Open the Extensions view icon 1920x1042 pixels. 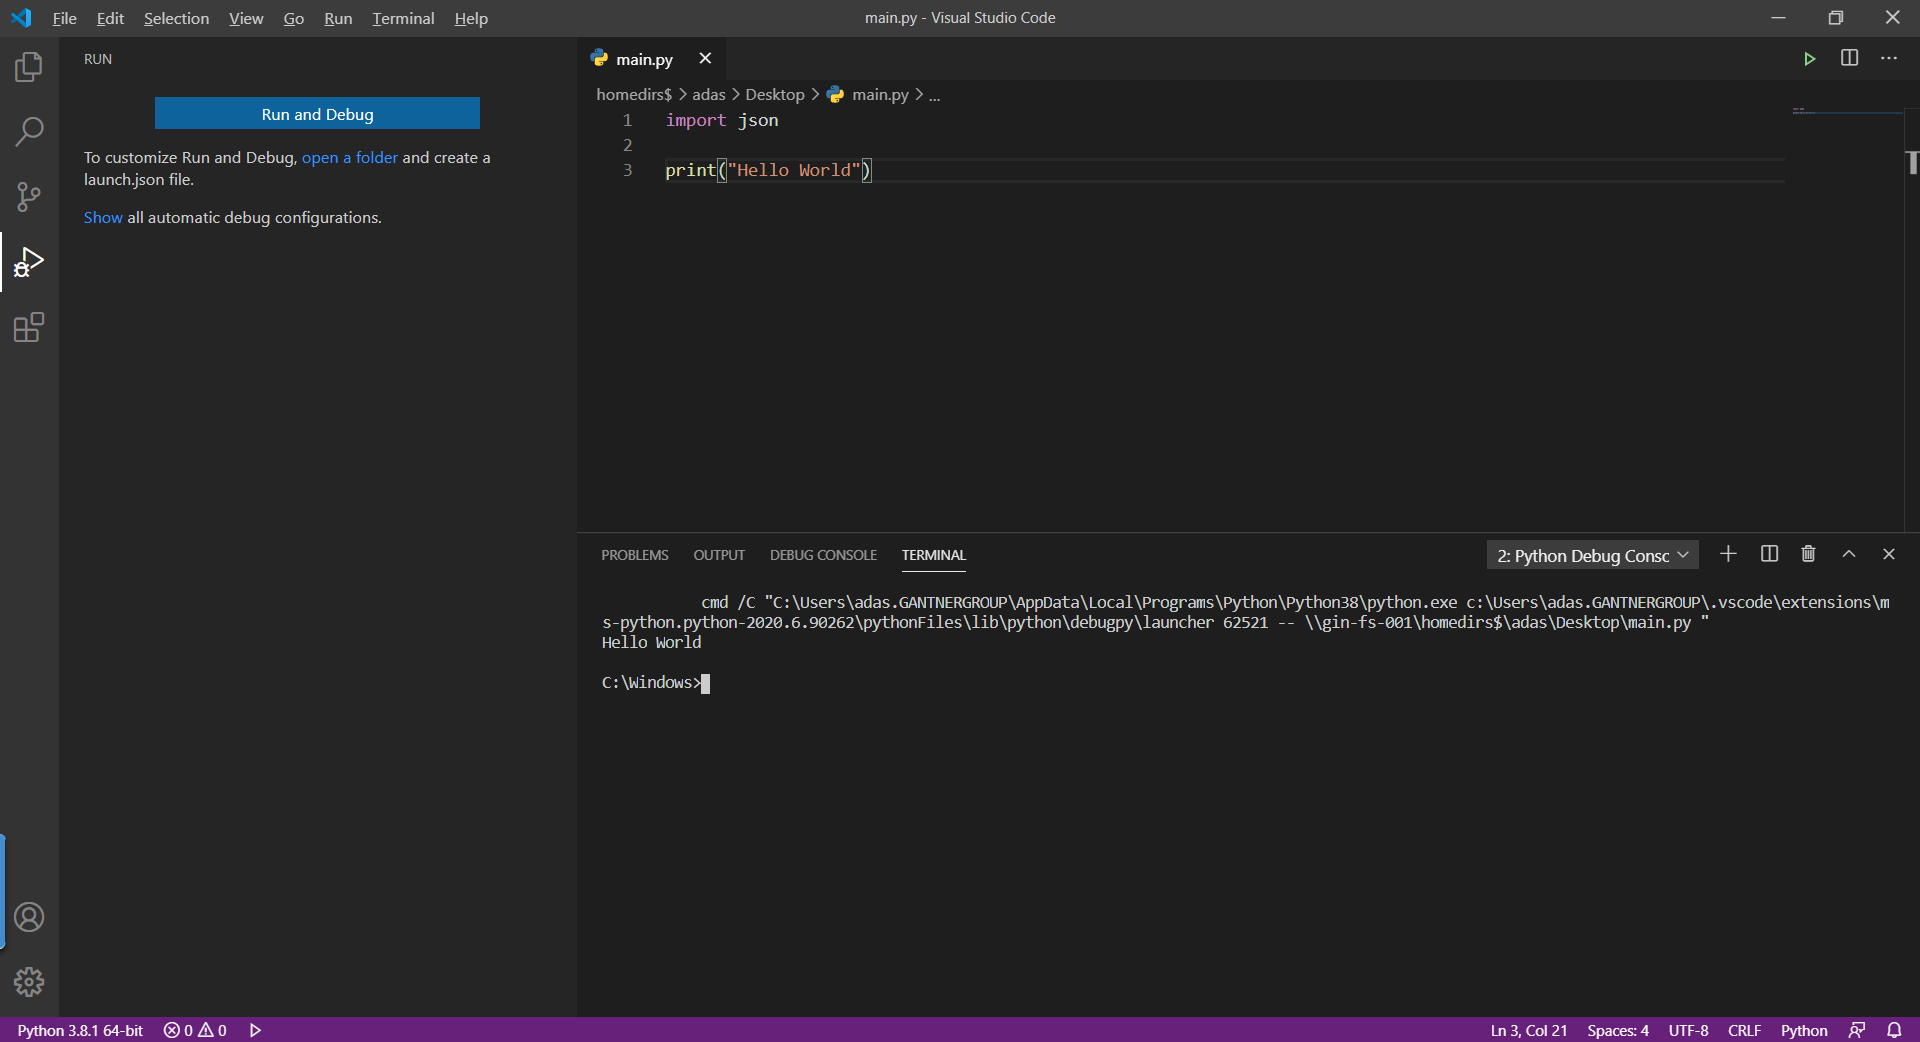pyautogui.click(x=29, y=328)
